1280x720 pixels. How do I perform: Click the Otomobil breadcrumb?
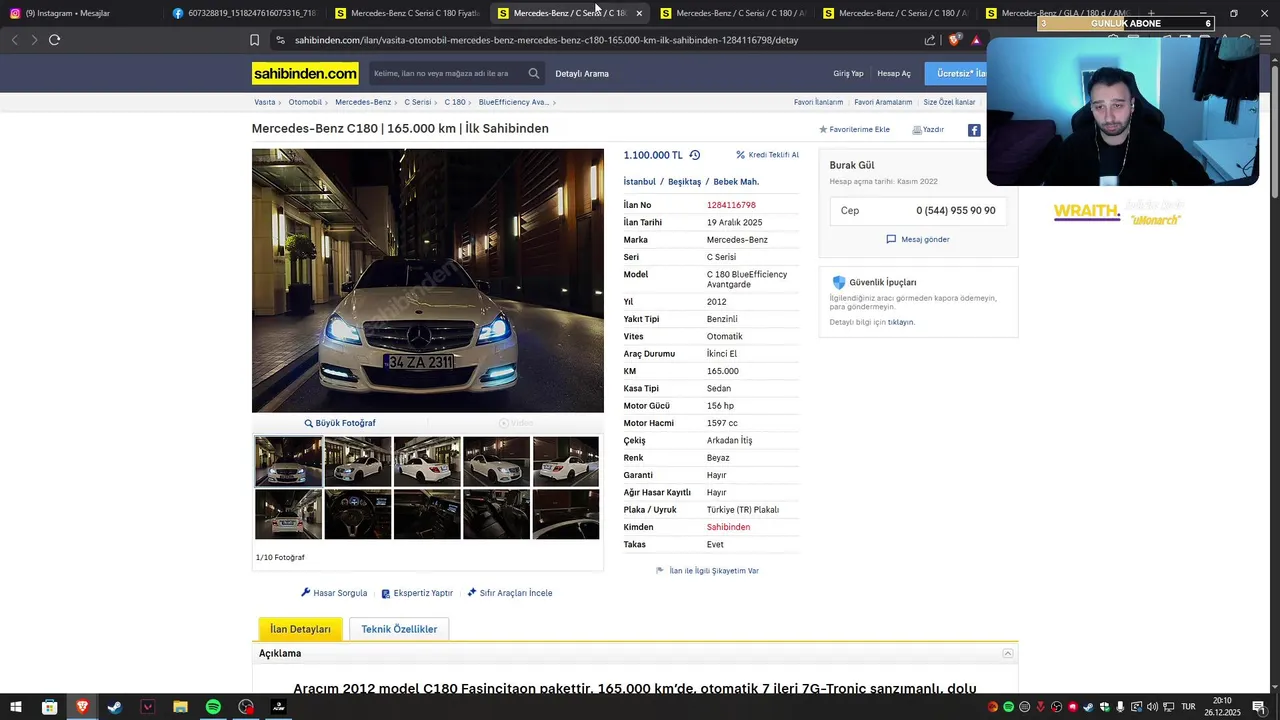pyautogui.click(x=305, y=102)
